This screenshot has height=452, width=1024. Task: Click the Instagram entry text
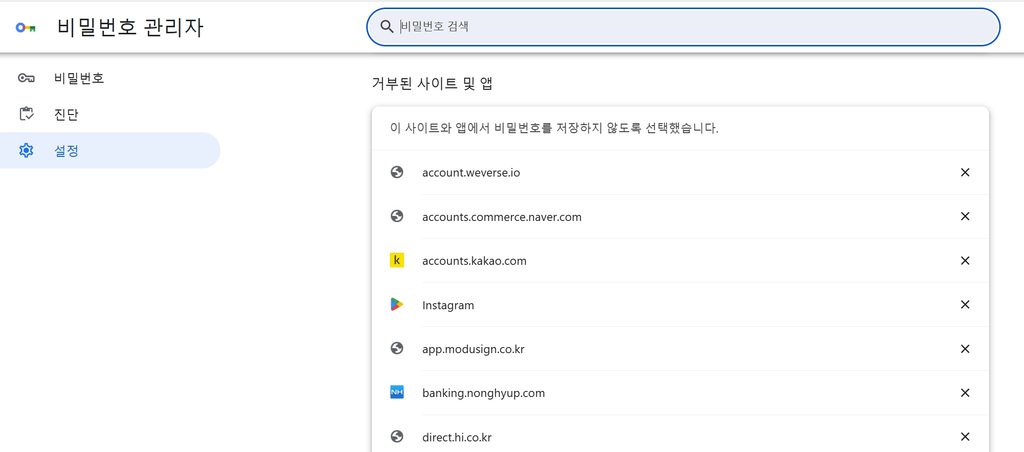point(448,305)
